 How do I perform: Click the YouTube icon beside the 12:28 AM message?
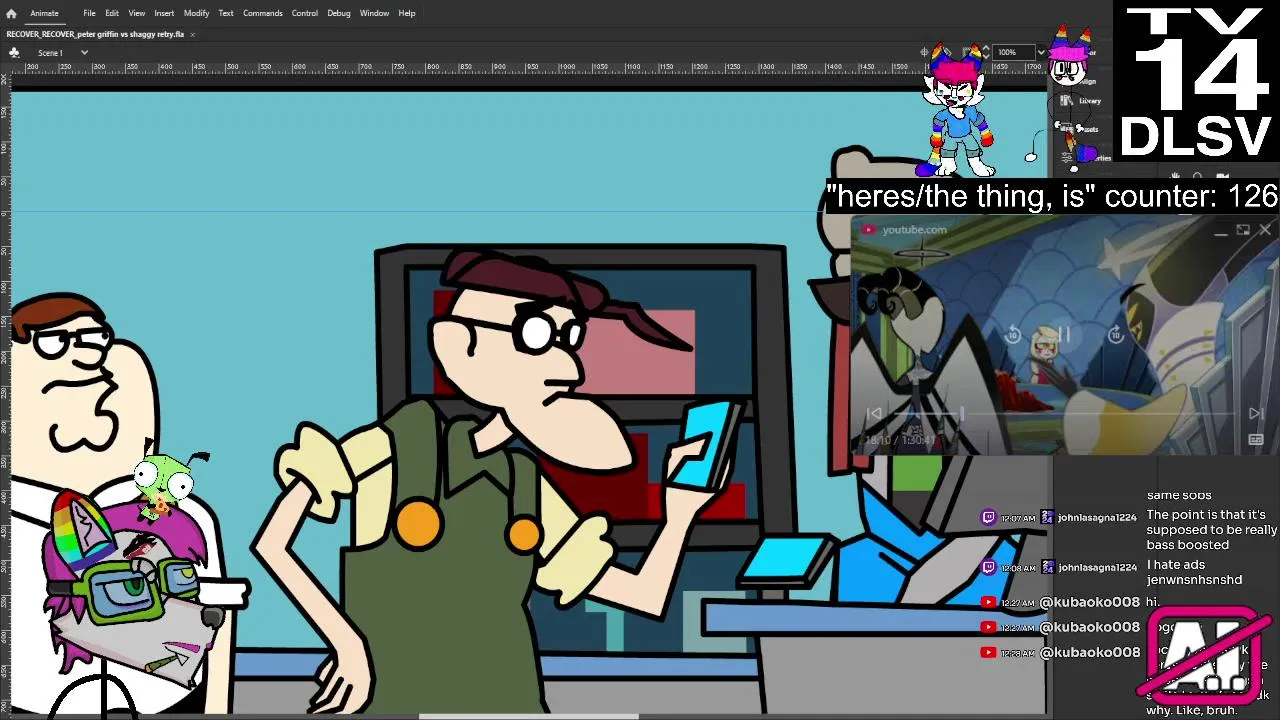(x=988, y=652)
